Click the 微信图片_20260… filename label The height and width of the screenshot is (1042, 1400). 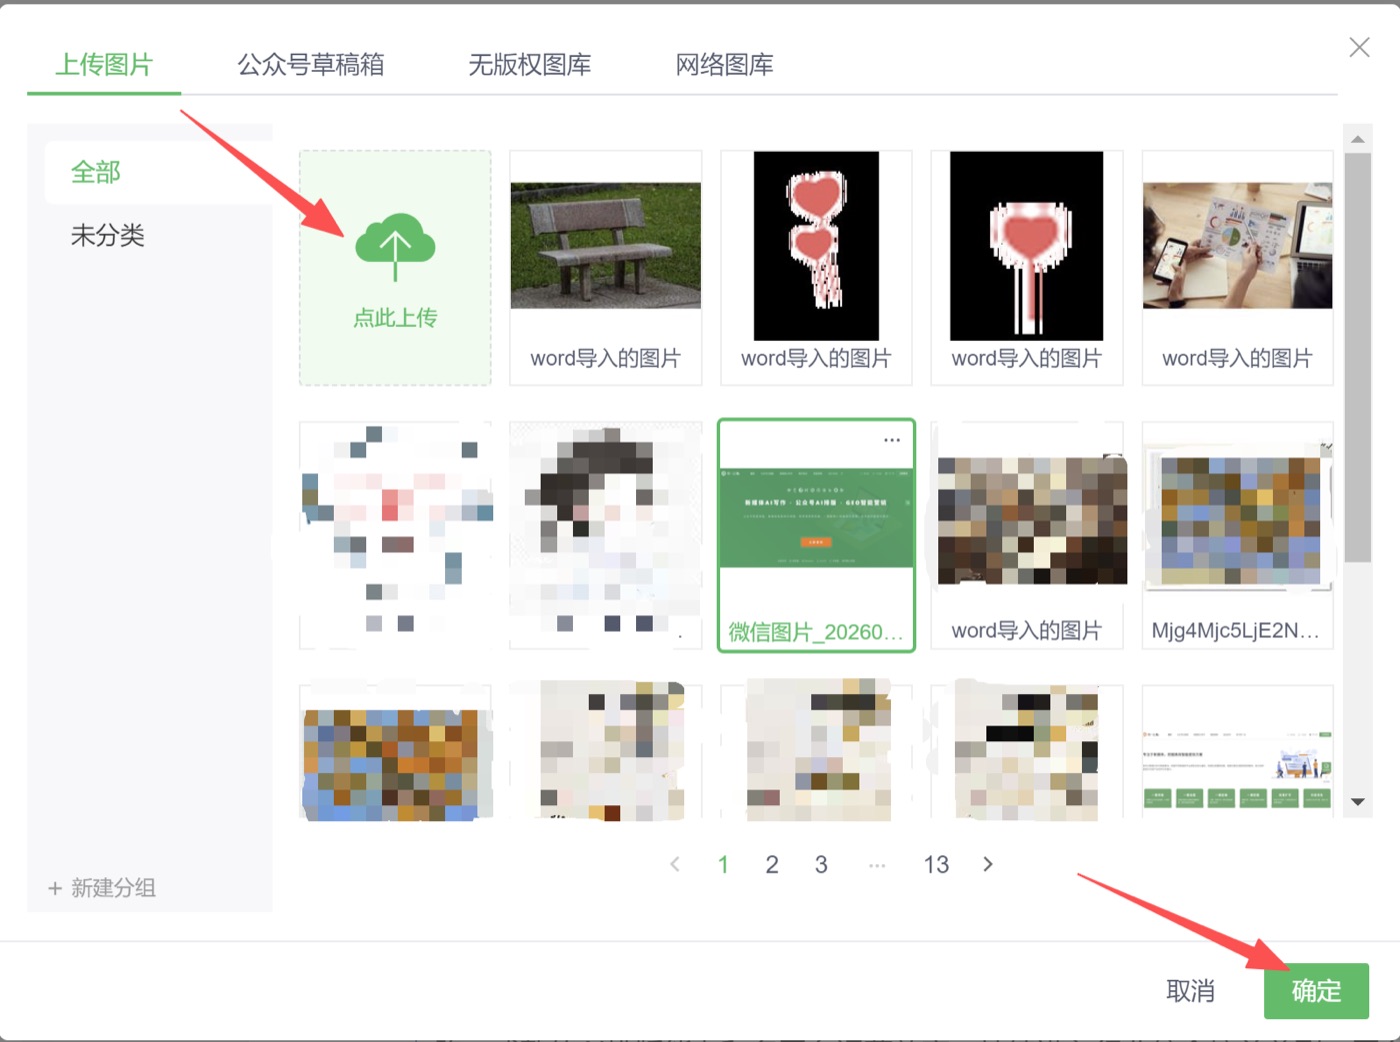(816, 632)
